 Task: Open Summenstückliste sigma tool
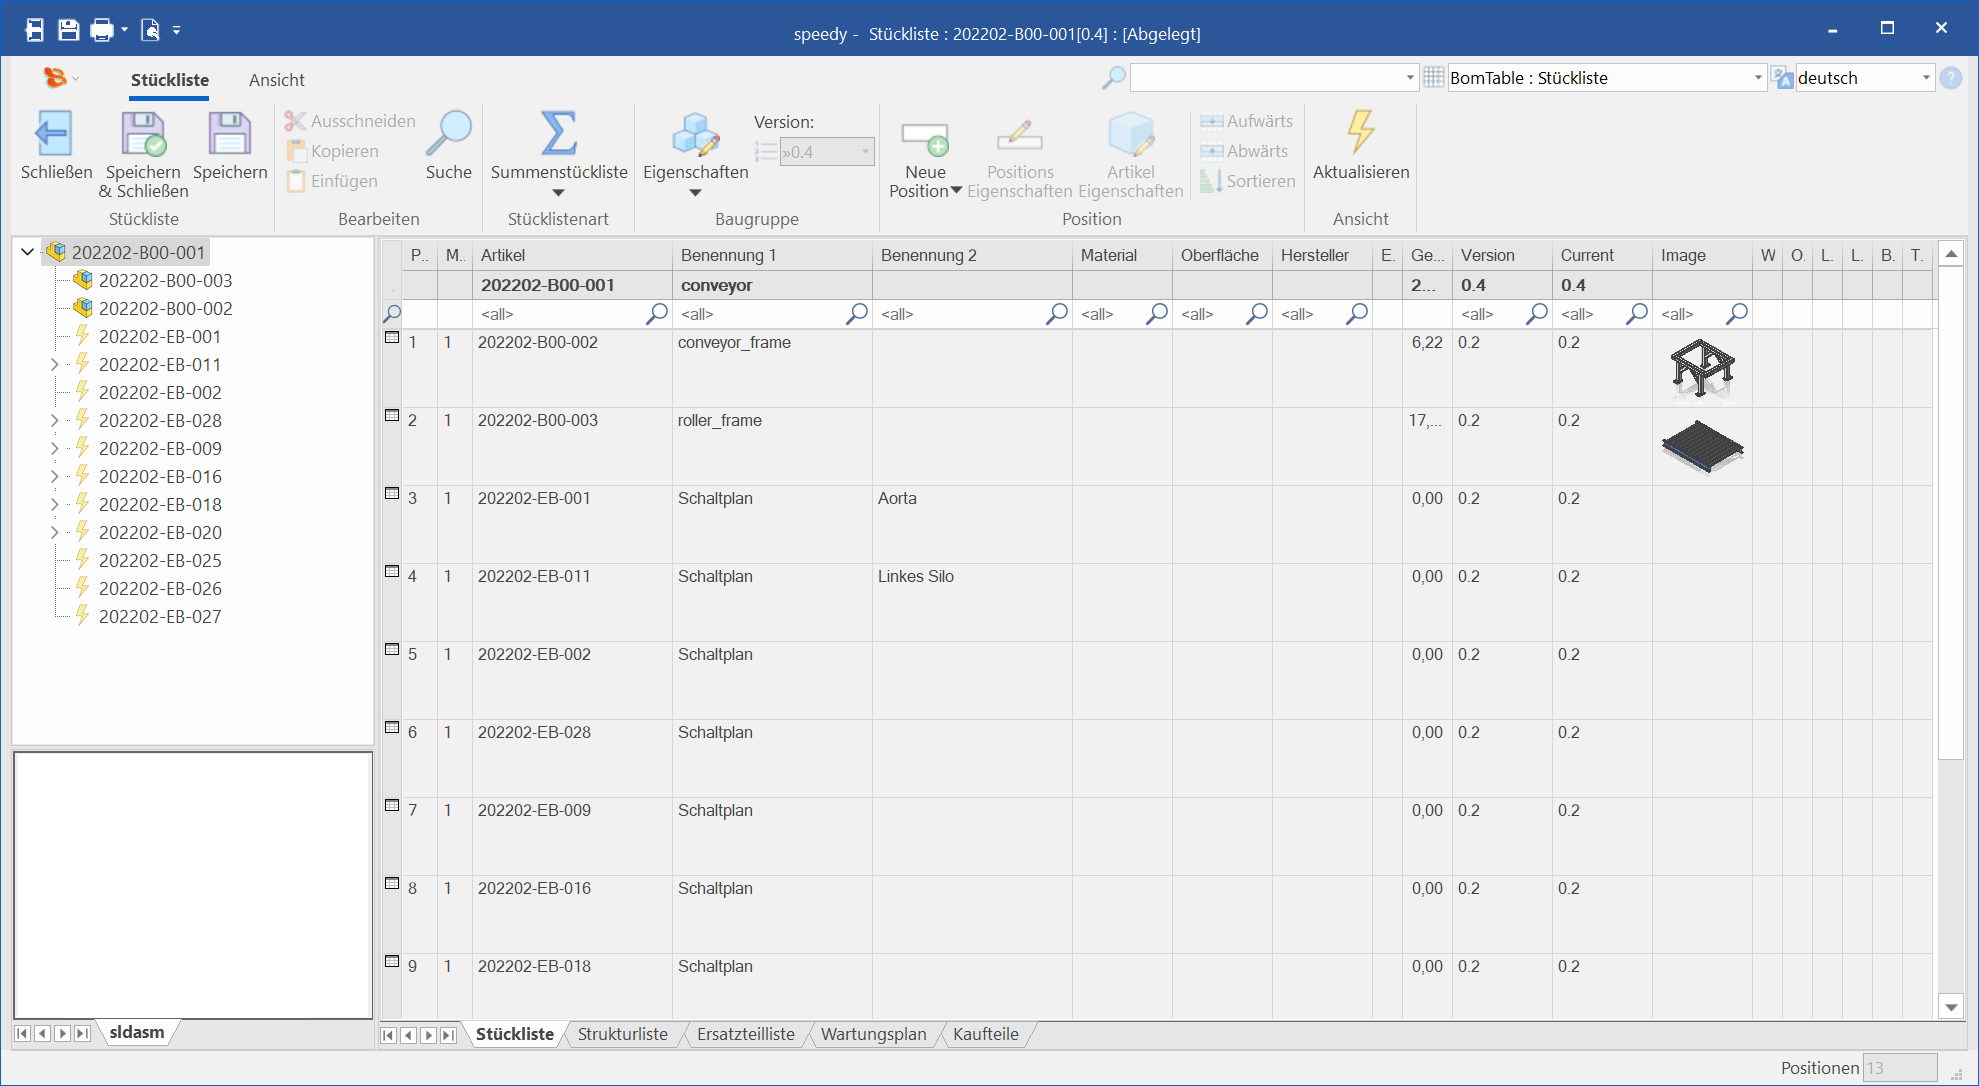click(x=558, y=134)
